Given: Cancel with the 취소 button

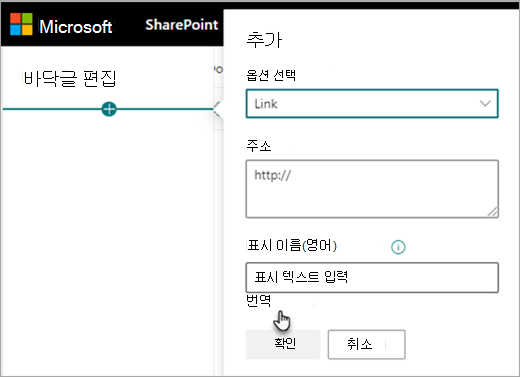Looking at the screenshot, I should pyautogui.click(x=367, y=344).
